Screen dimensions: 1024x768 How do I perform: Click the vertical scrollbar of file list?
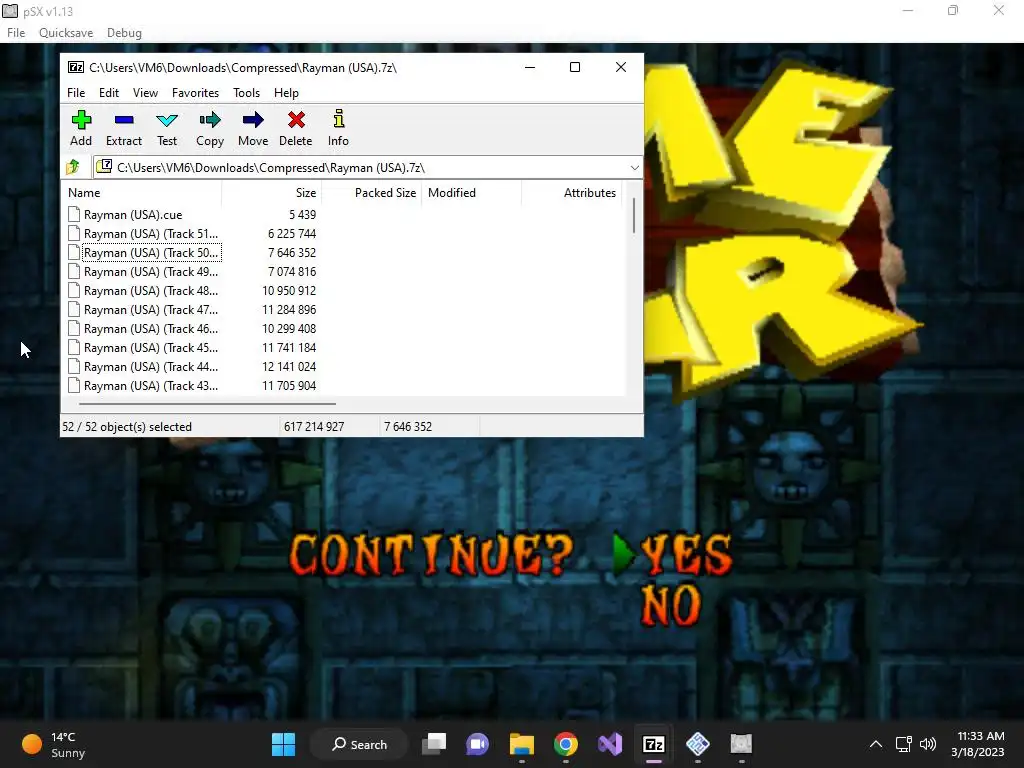tap(633, 216)
